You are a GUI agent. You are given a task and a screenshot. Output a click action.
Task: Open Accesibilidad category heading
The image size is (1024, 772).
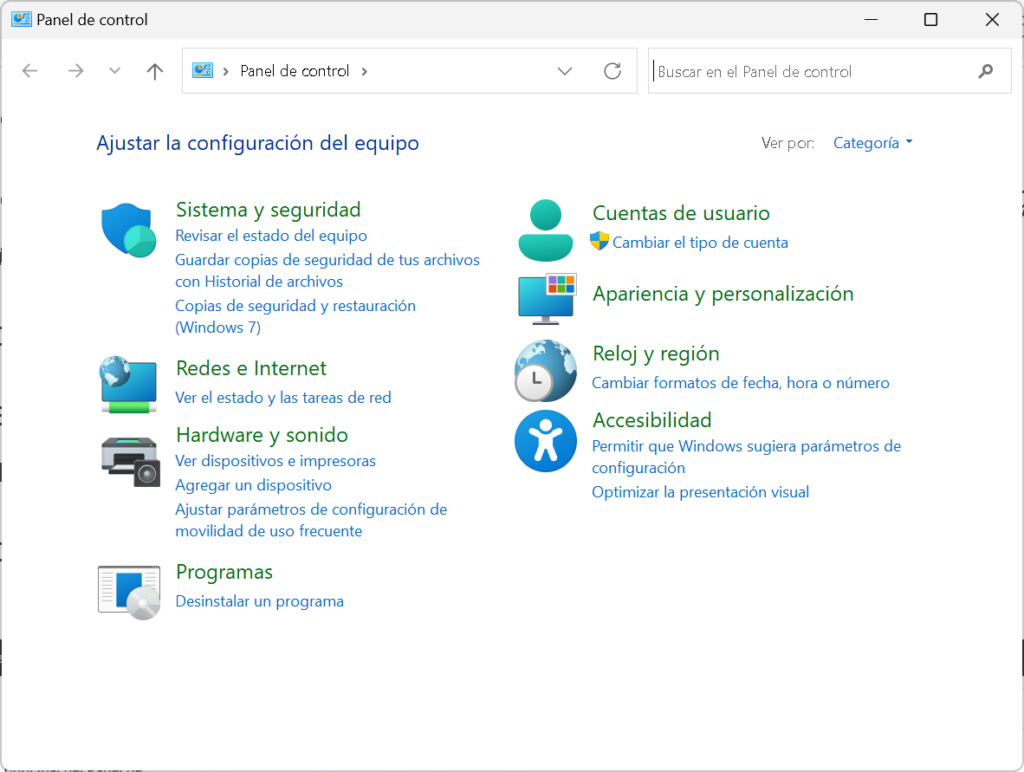pos(652,419)
